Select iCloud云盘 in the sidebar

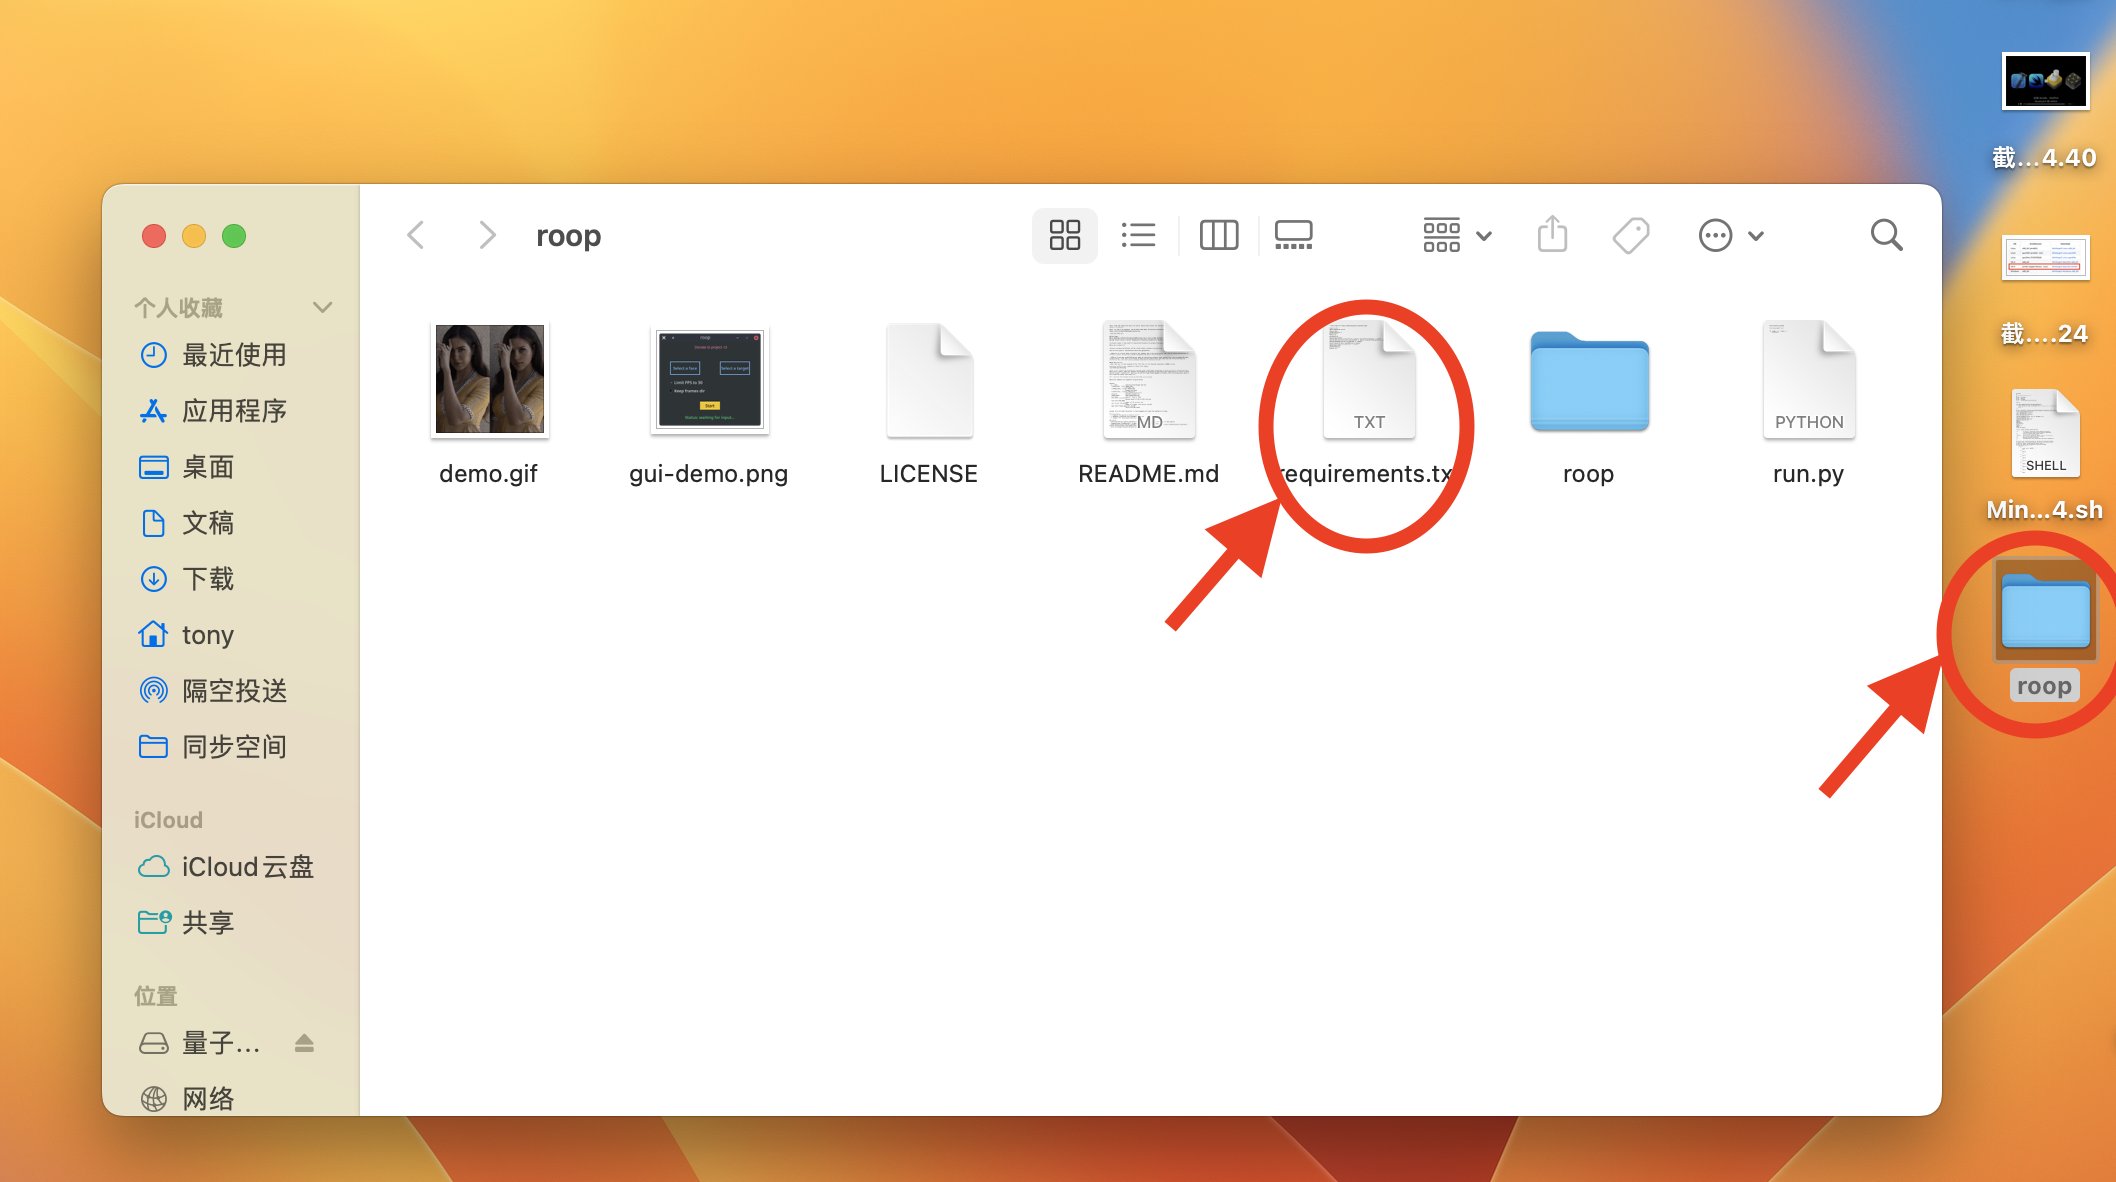point(247,867)
